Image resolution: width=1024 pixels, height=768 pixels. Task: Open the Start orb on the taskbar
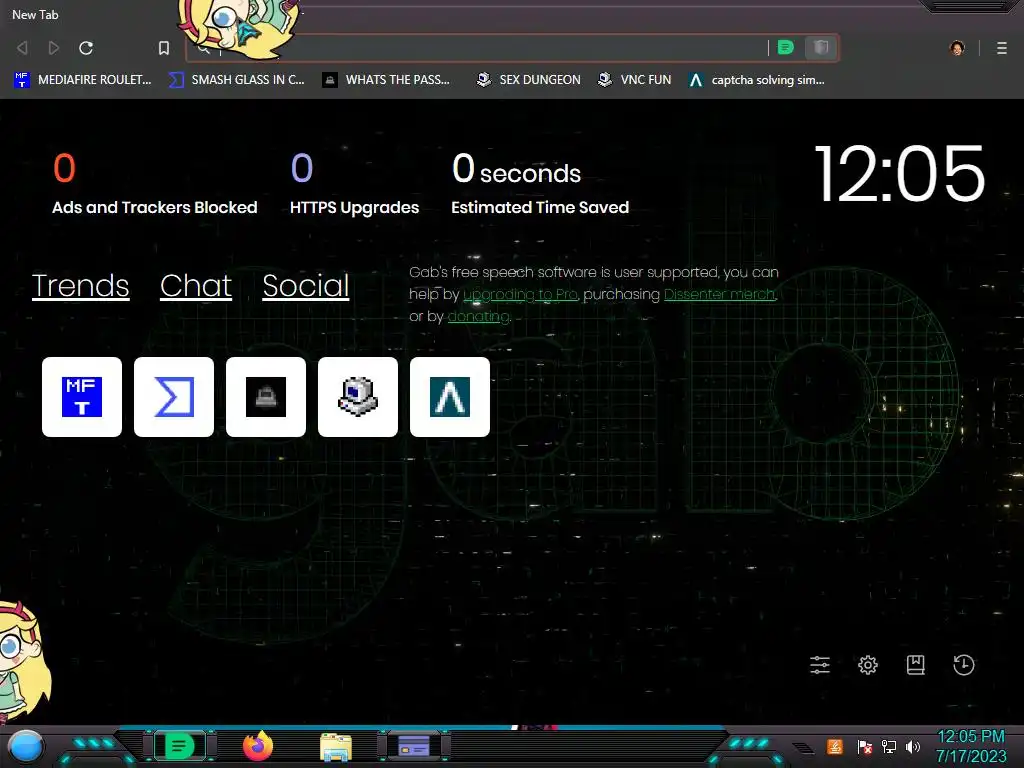pyautogui.click(x=26, y=746)
